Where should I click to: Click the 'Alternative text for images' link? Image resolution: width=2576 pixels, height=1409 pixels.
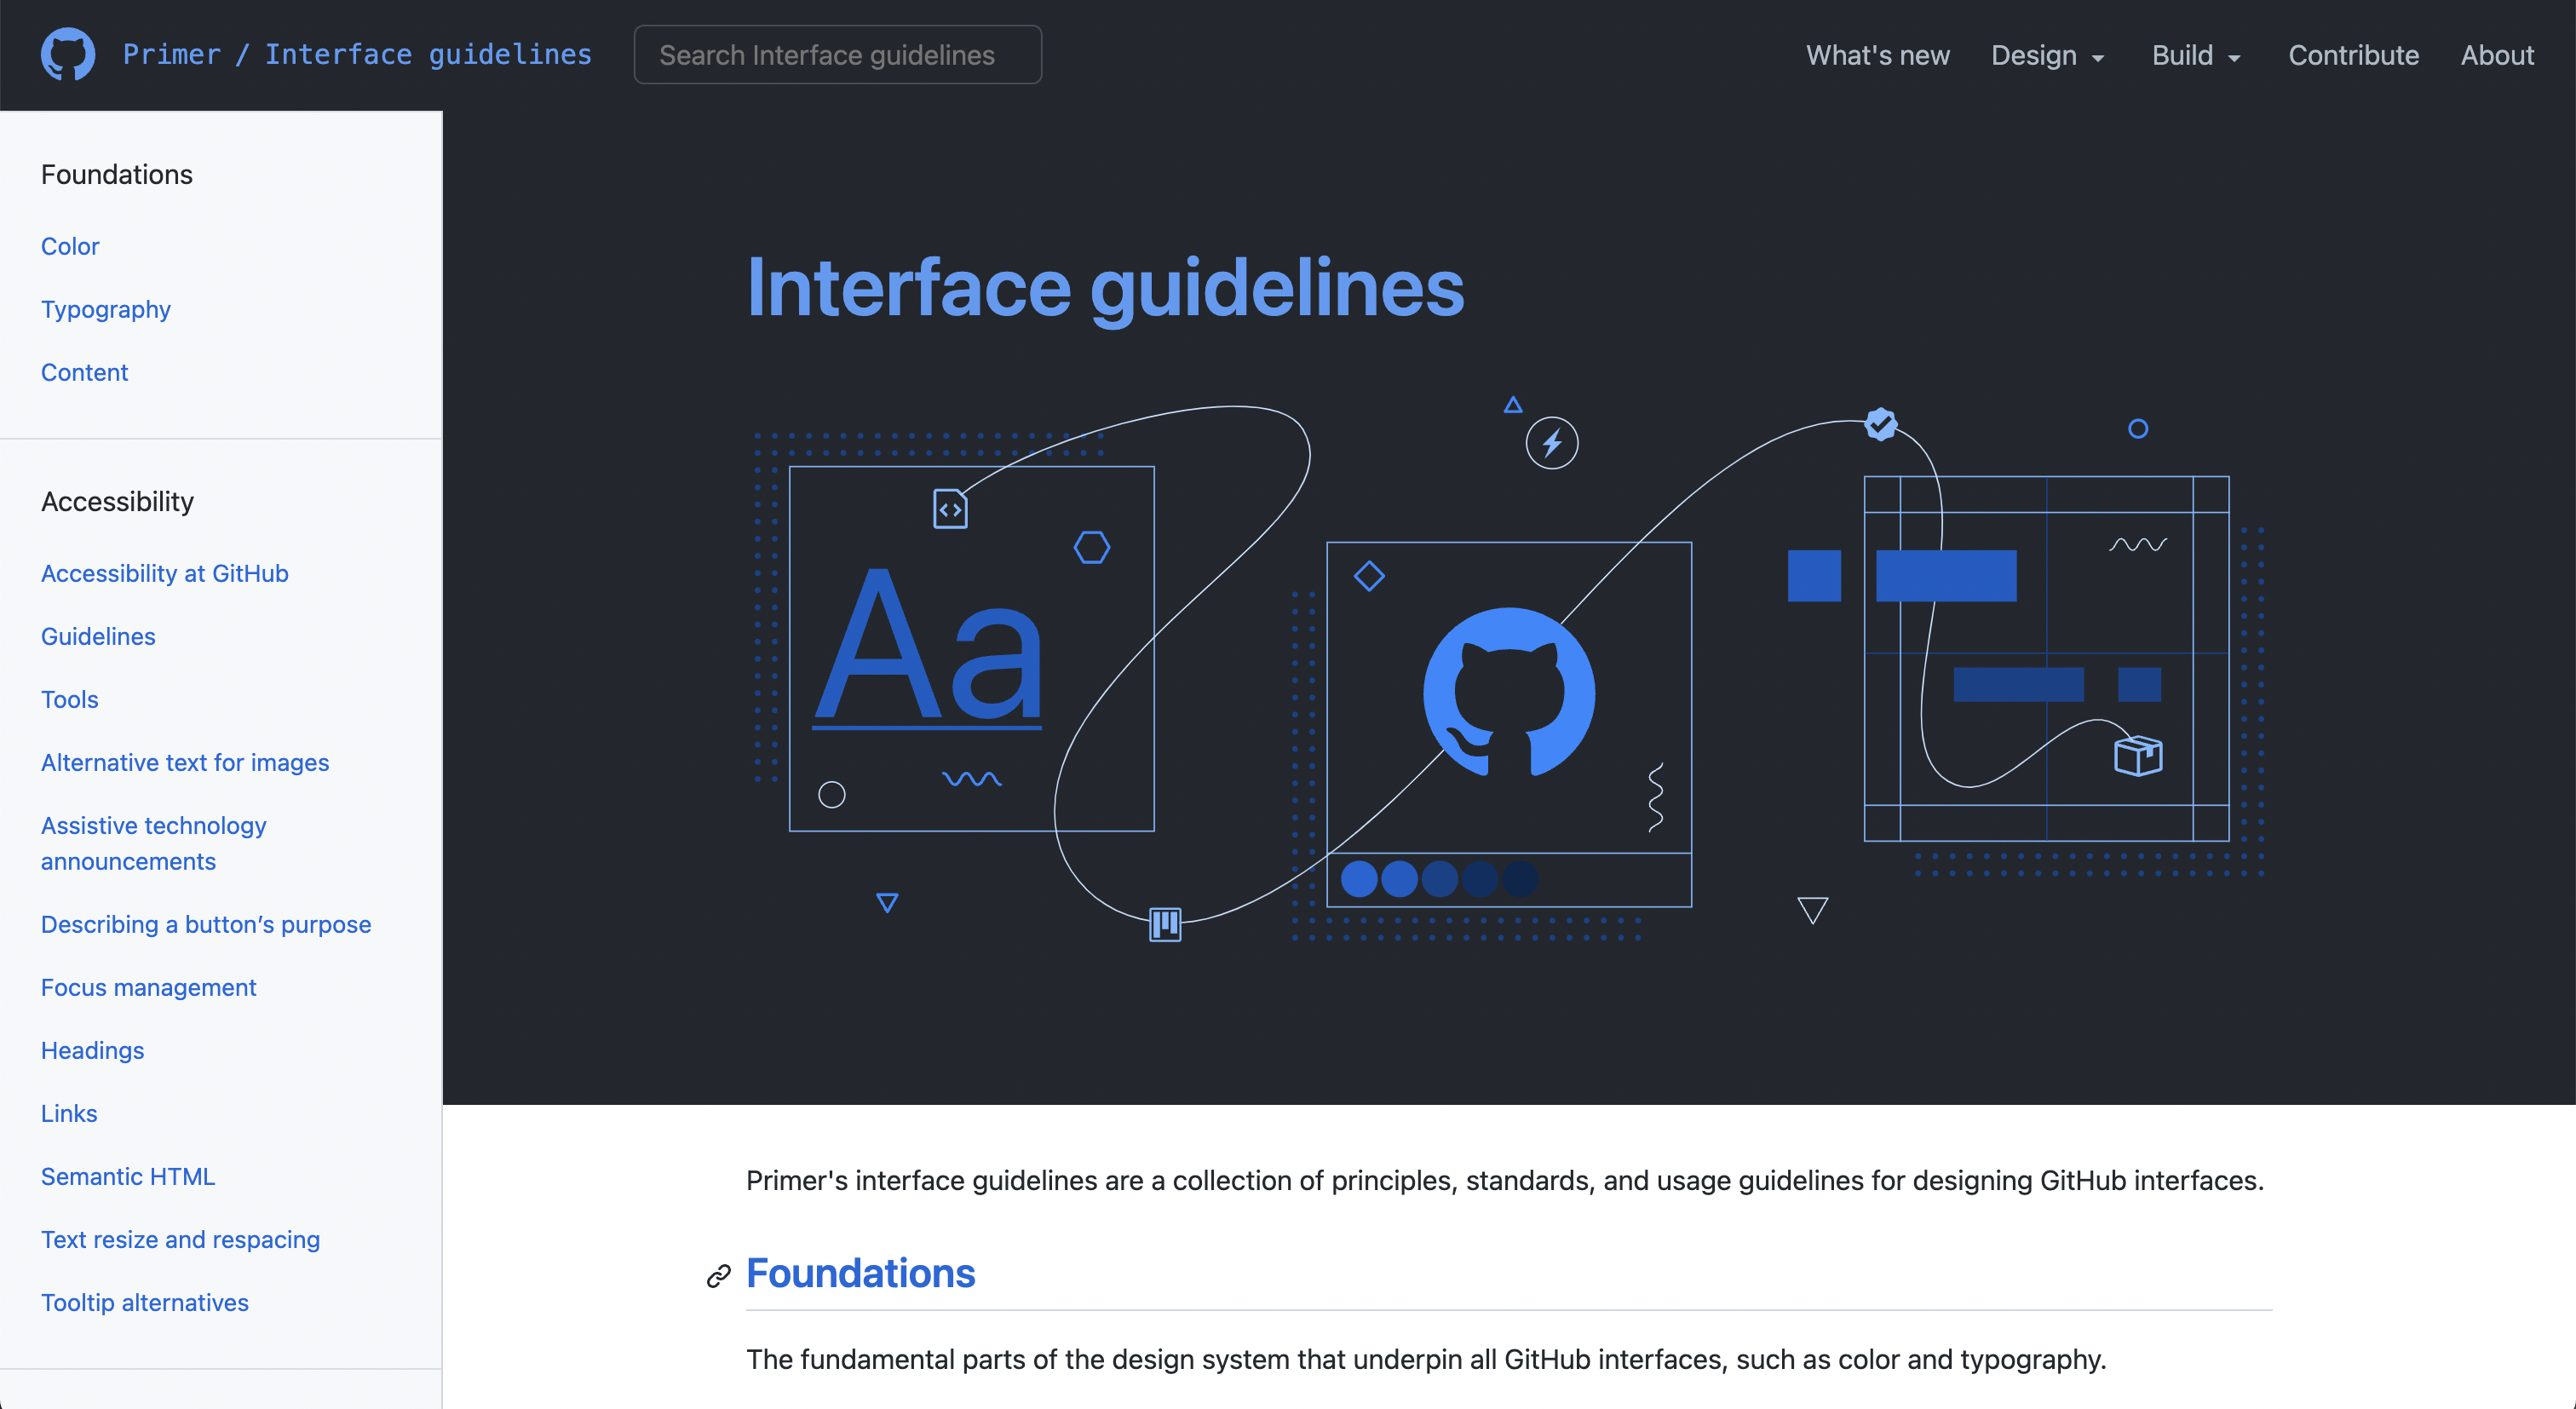point(186,762)
